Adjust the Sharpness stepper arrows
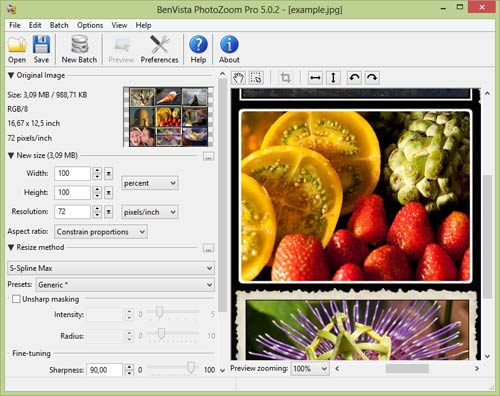Screen dimensions: 500x396 tap(129, 370)
